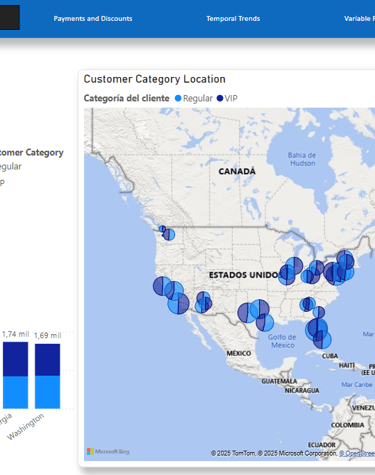
Task: Select the Washington bar's light Regular segment
Action: tap(47, 392)
